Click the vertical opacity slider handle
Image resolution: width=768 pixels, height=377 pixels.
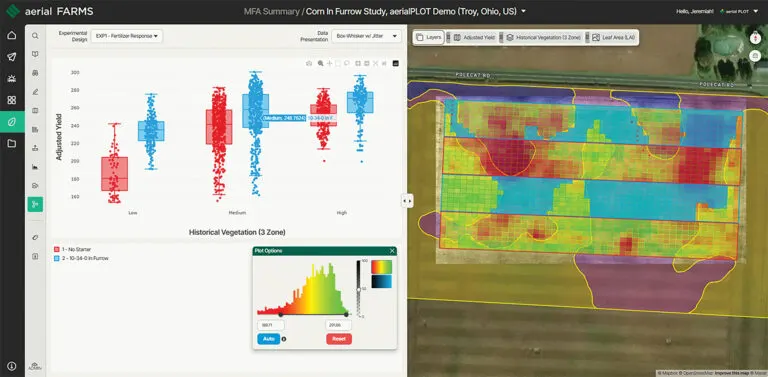[359, 290]
